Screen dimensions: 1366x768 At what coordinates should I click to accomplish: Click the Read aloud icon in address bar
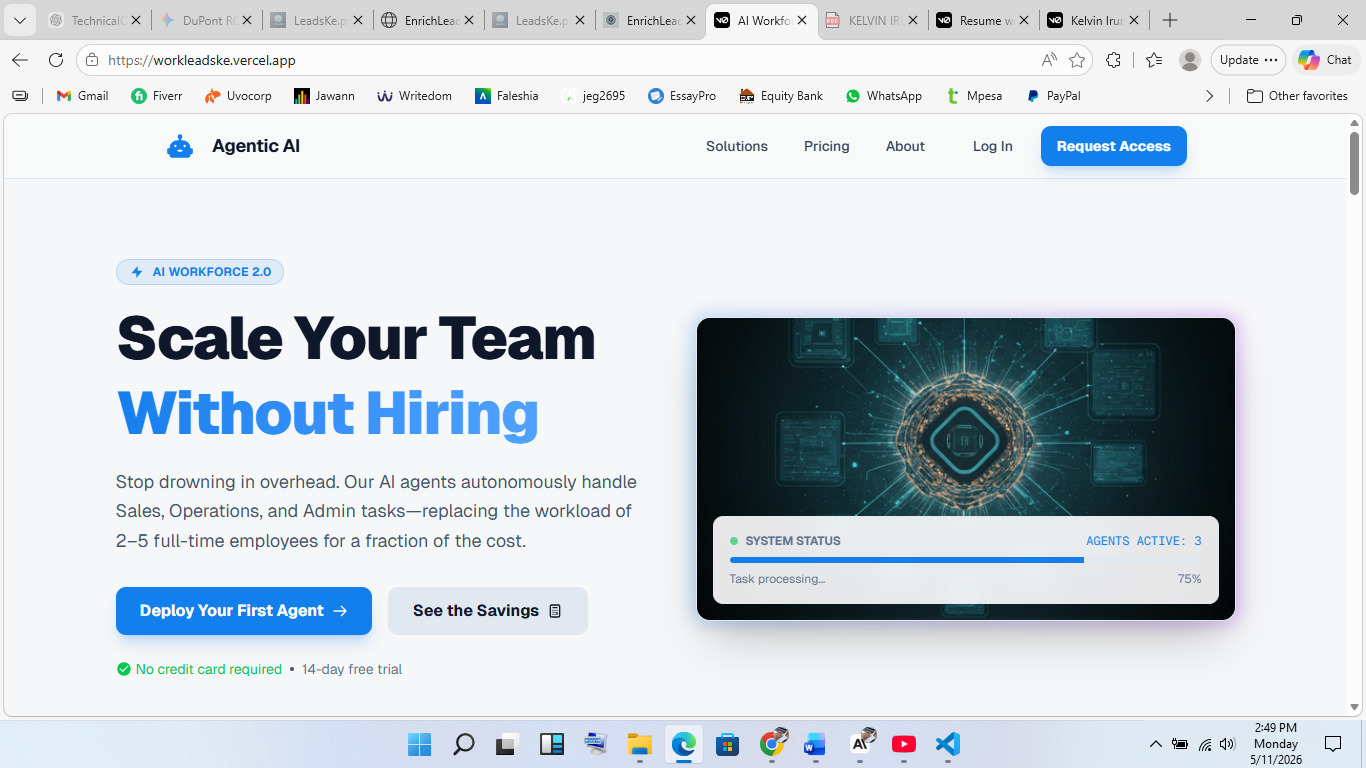pyautogui.click(x=1049, y=60)
